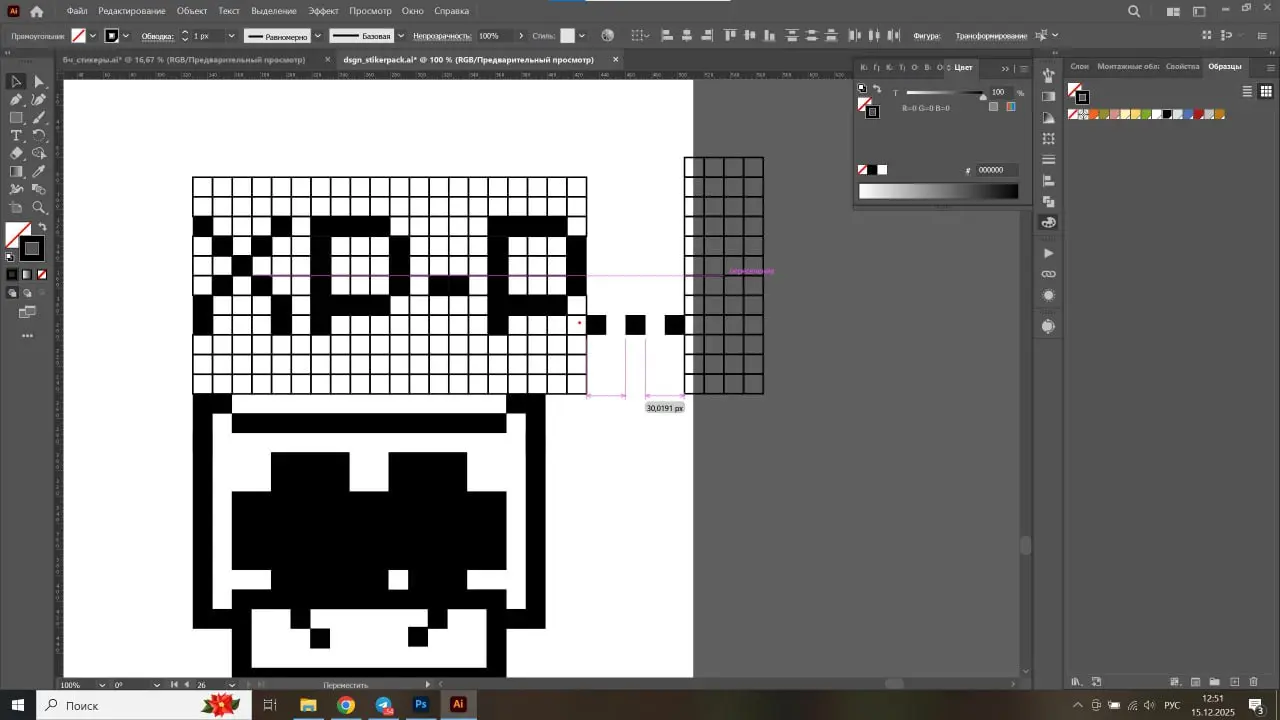This screenshot has height=720, width=1280.
Task: Open the Эффект menu
Action: pos(324,11)
